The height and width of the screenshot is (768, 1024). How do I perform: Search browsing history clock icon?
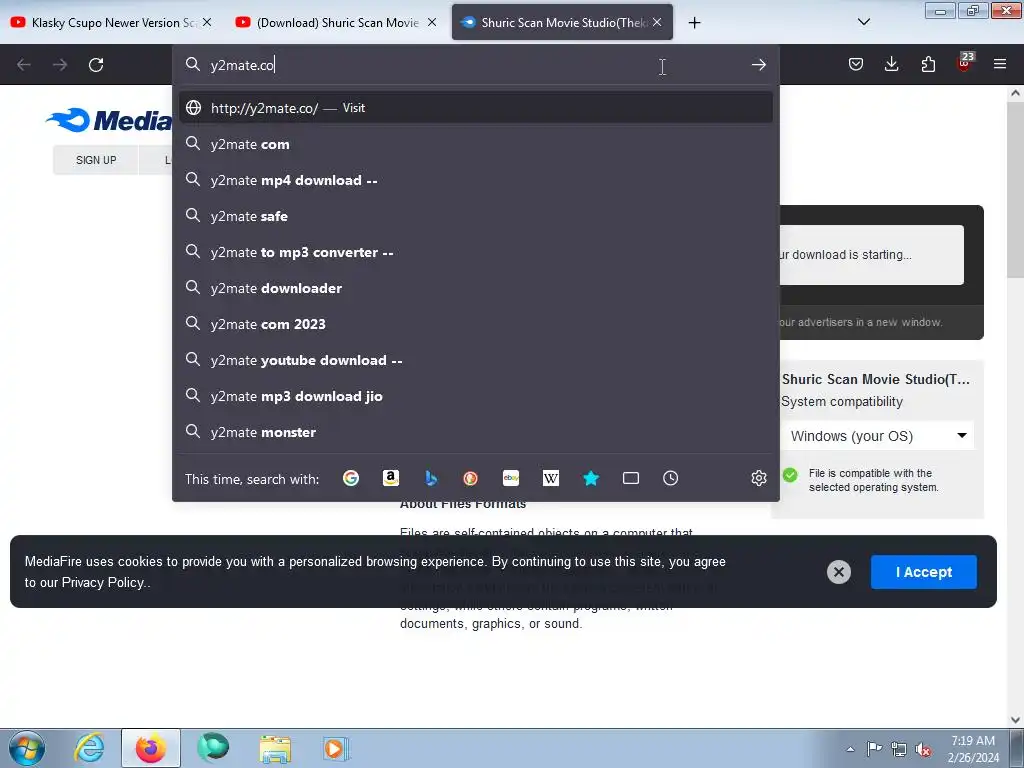[671, 478]
